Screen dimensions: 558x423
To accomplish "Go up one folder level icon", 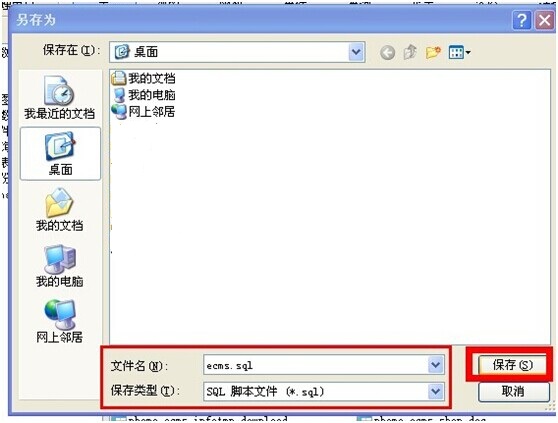I will [410, 52].
